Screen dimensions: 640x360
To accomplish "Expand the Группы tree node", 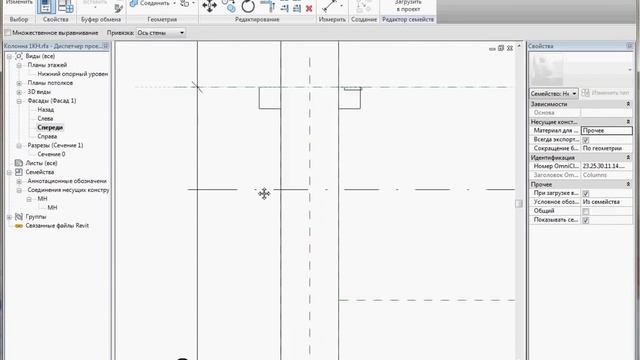I will click(x=9, y=217).
